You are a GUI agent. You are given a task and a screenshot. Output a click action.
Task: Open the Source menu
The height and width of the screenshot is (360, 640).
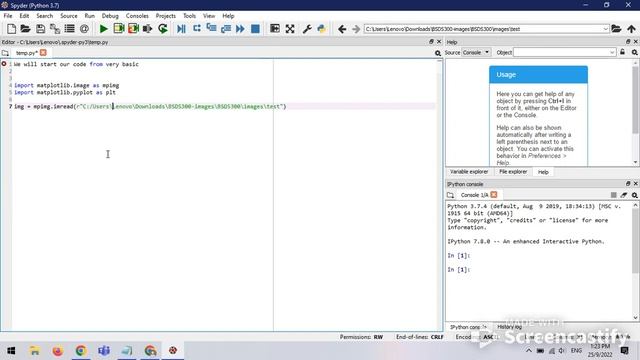coord(69,16)
